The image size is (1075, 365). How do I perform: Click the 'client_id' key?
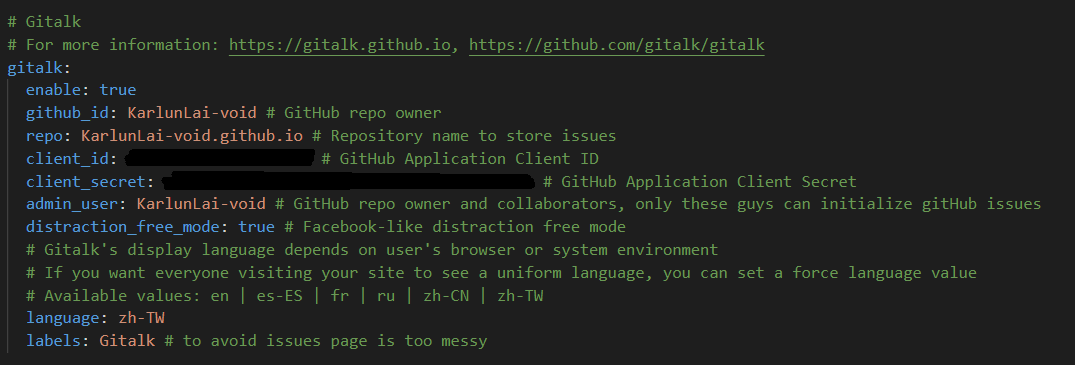[67, 158]
